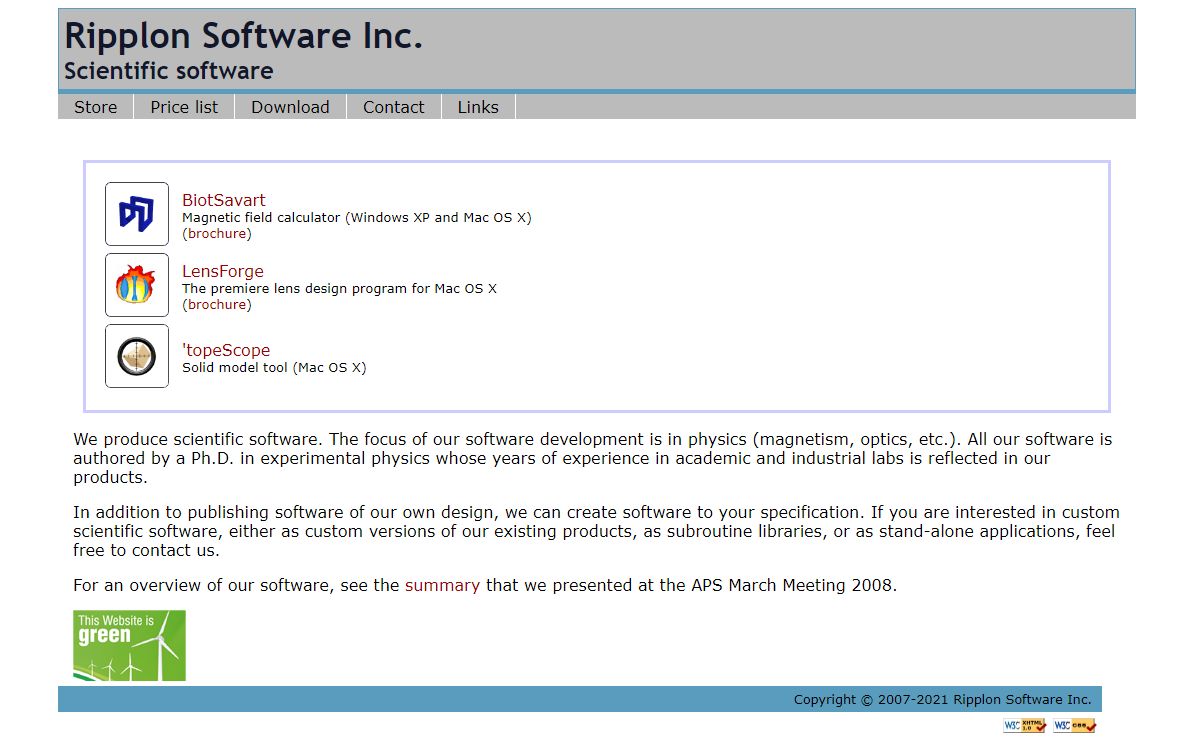The height and width of the screenshot is (740, 1200).
Task: Select the copyright 2007-2021 footer text
Action: [x=942, y=699]
